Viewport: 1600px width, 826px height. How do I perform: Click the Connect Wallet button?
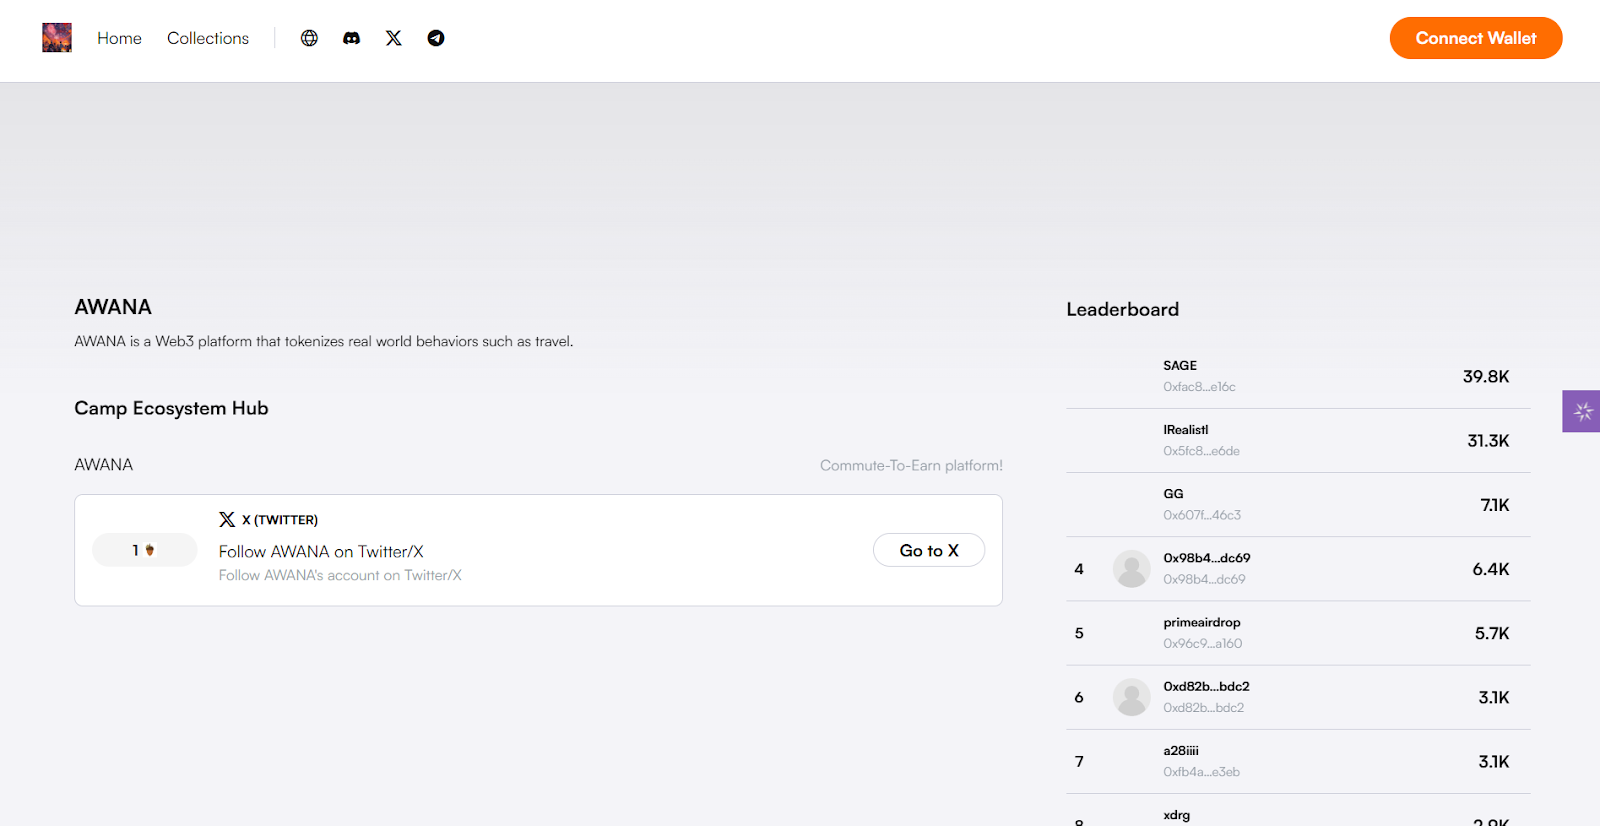[x=1476, y=38]
